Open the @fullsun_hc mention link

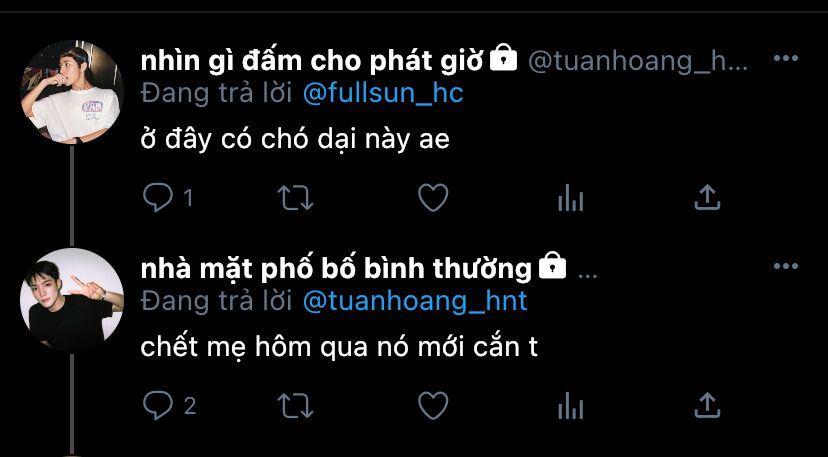[383, 94]
